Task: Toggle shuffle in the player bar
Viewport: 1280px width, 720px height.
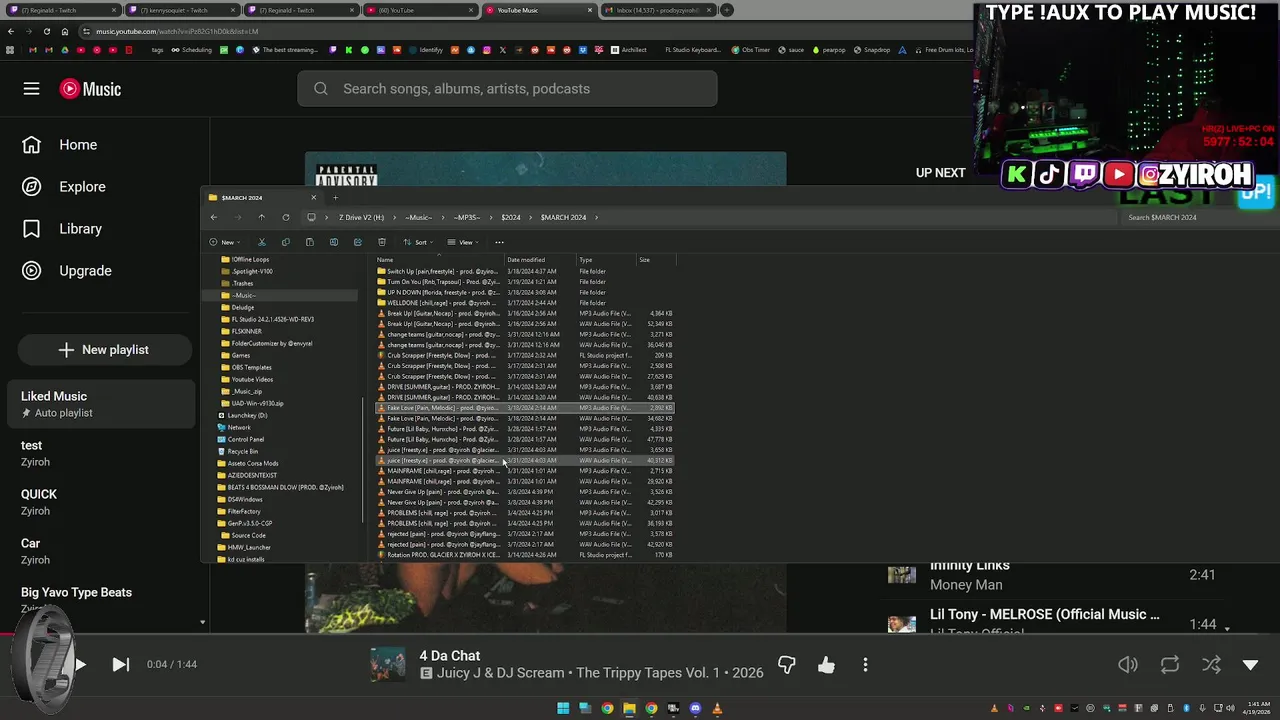Action: click(1211, 665)
